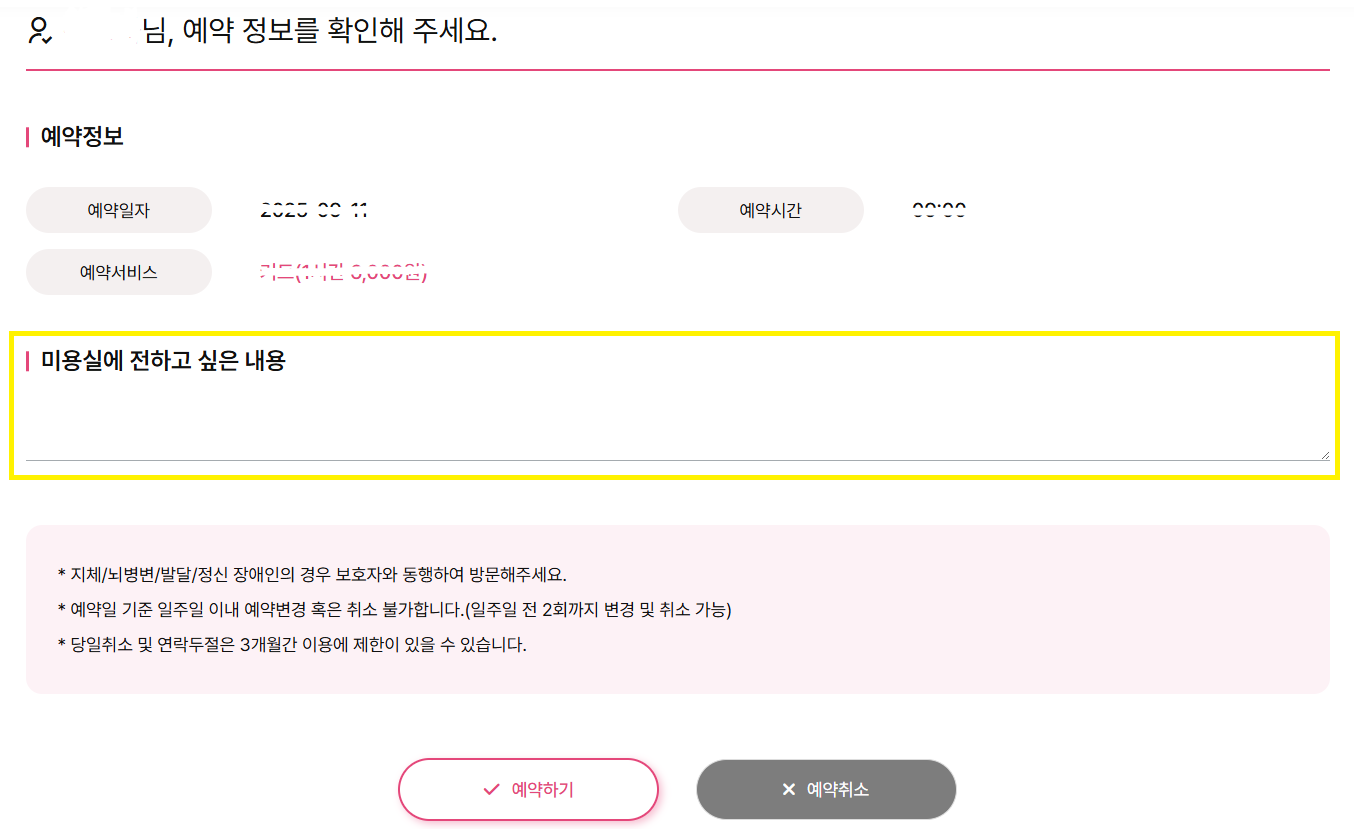Select the 예약서비스 label pill

tap(119, 272)
